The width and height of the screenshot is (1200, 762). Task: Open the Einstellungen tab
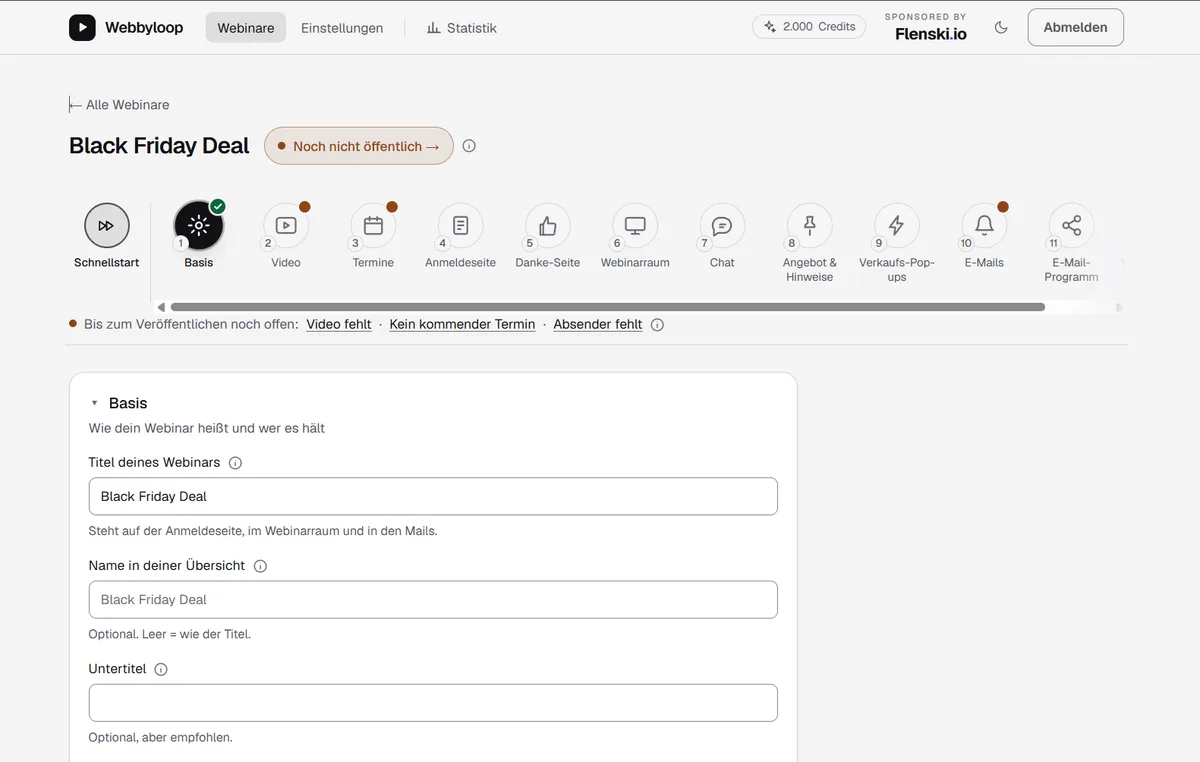[342, 28]
